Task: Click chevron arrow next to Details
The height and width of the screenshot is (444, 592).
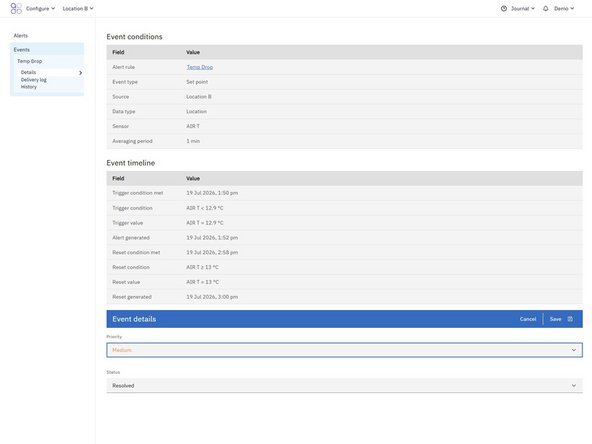Action: tap(80, 72)
